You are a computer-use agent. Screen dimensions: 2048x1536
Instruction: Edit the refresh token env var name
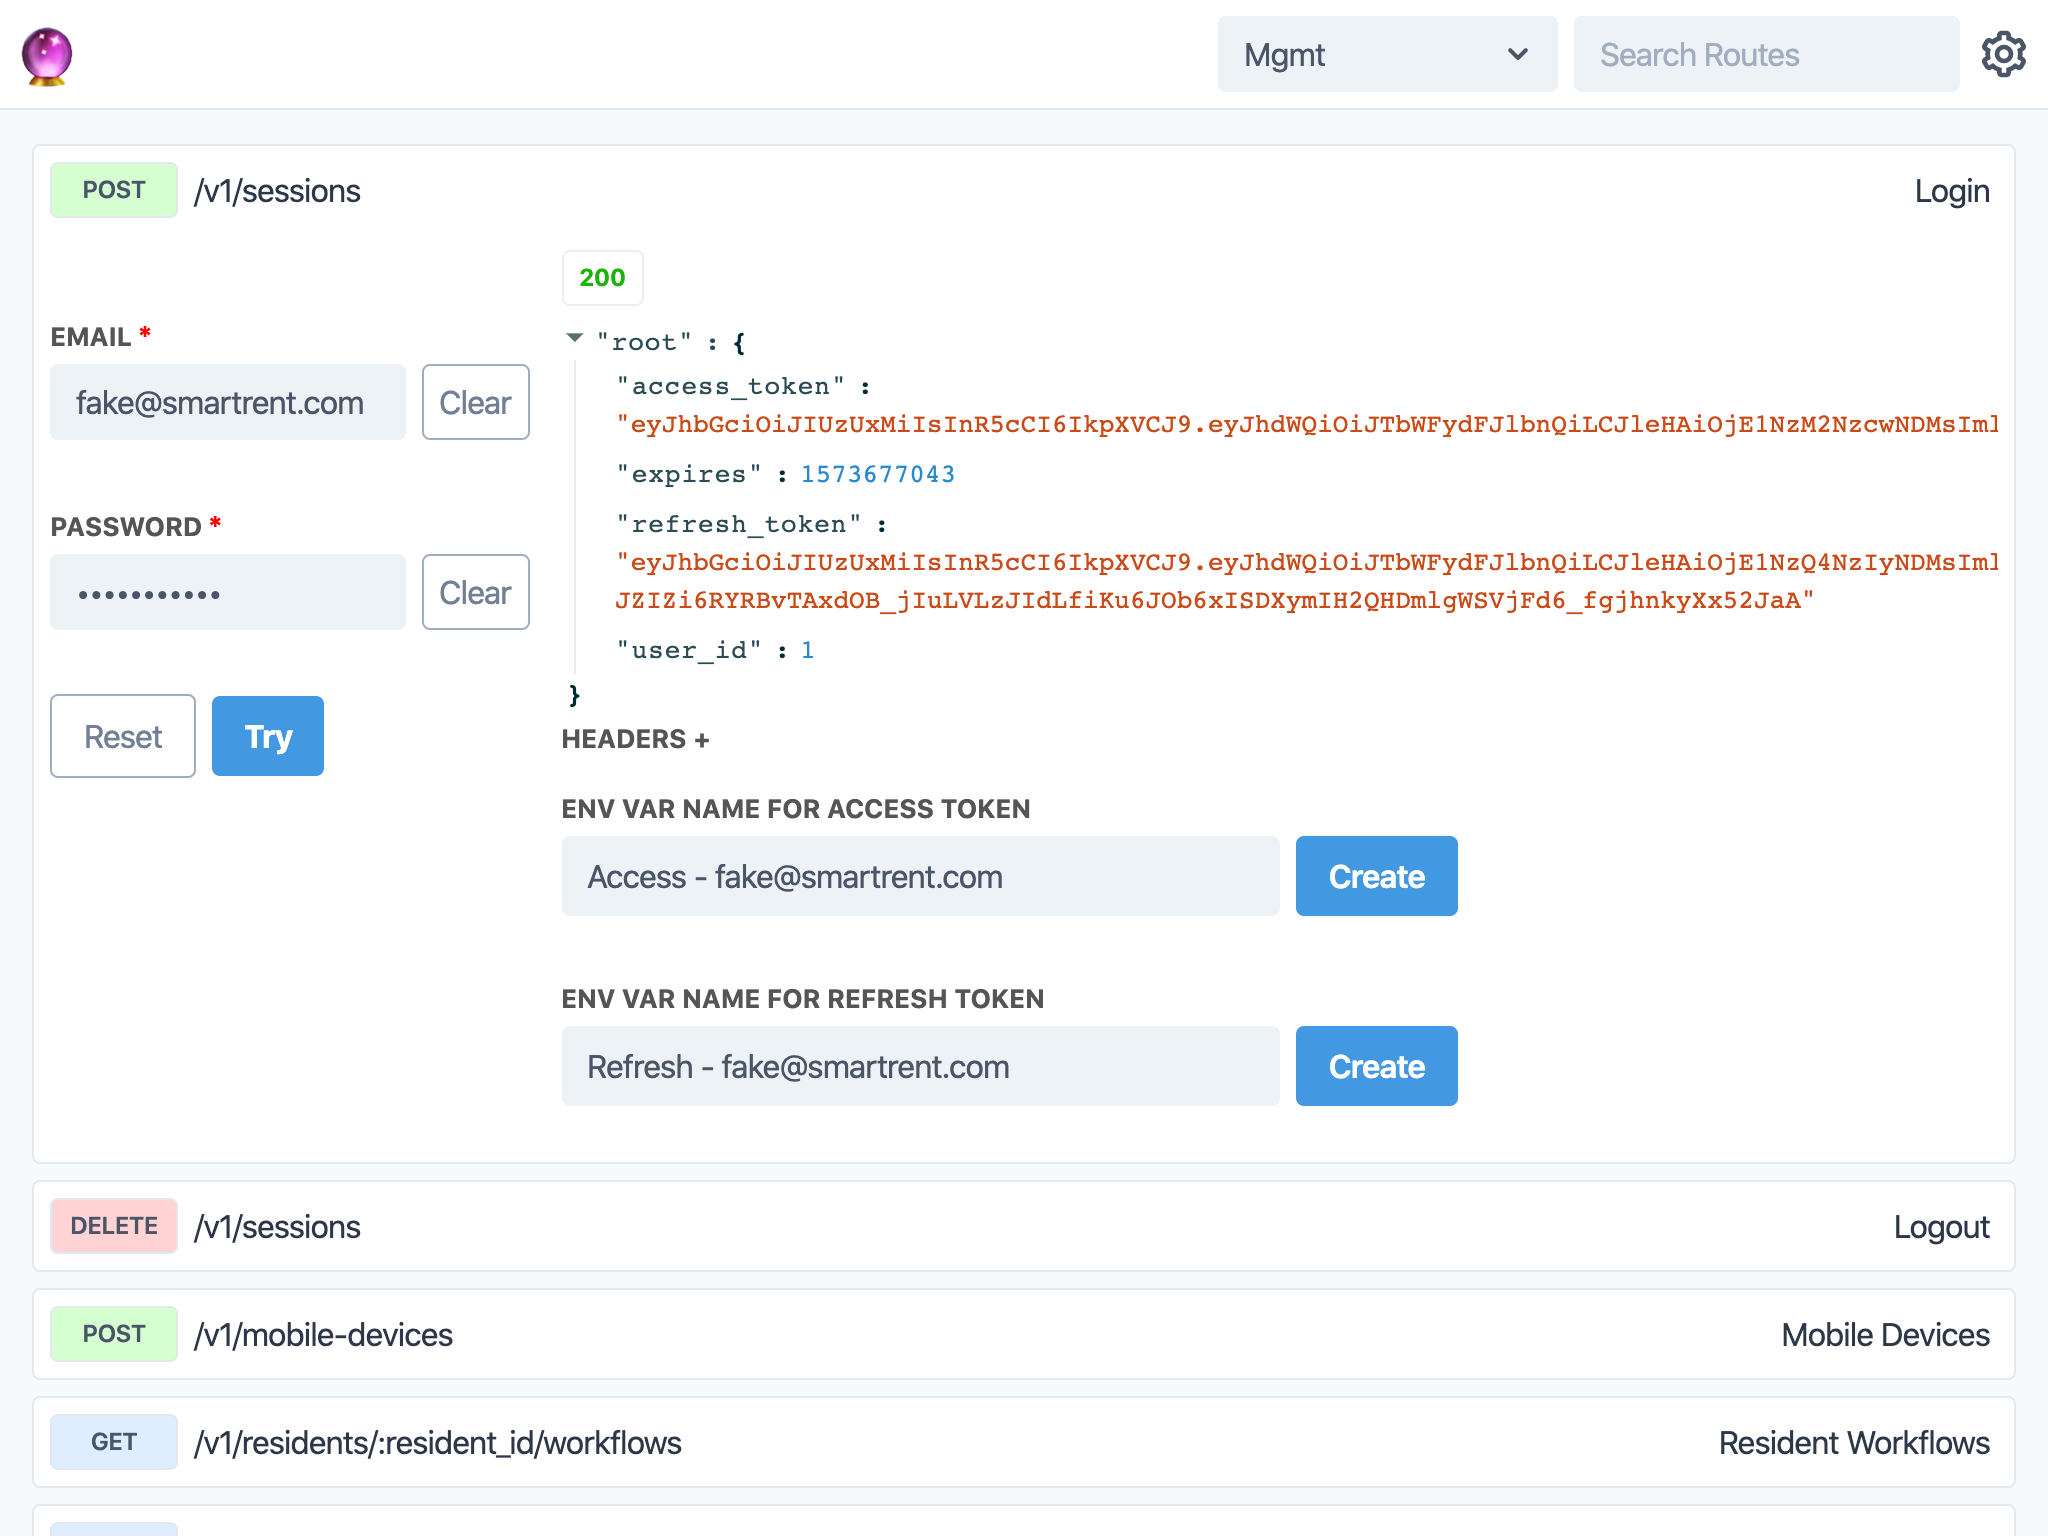pyautogui.click(x=920, y=1066)
